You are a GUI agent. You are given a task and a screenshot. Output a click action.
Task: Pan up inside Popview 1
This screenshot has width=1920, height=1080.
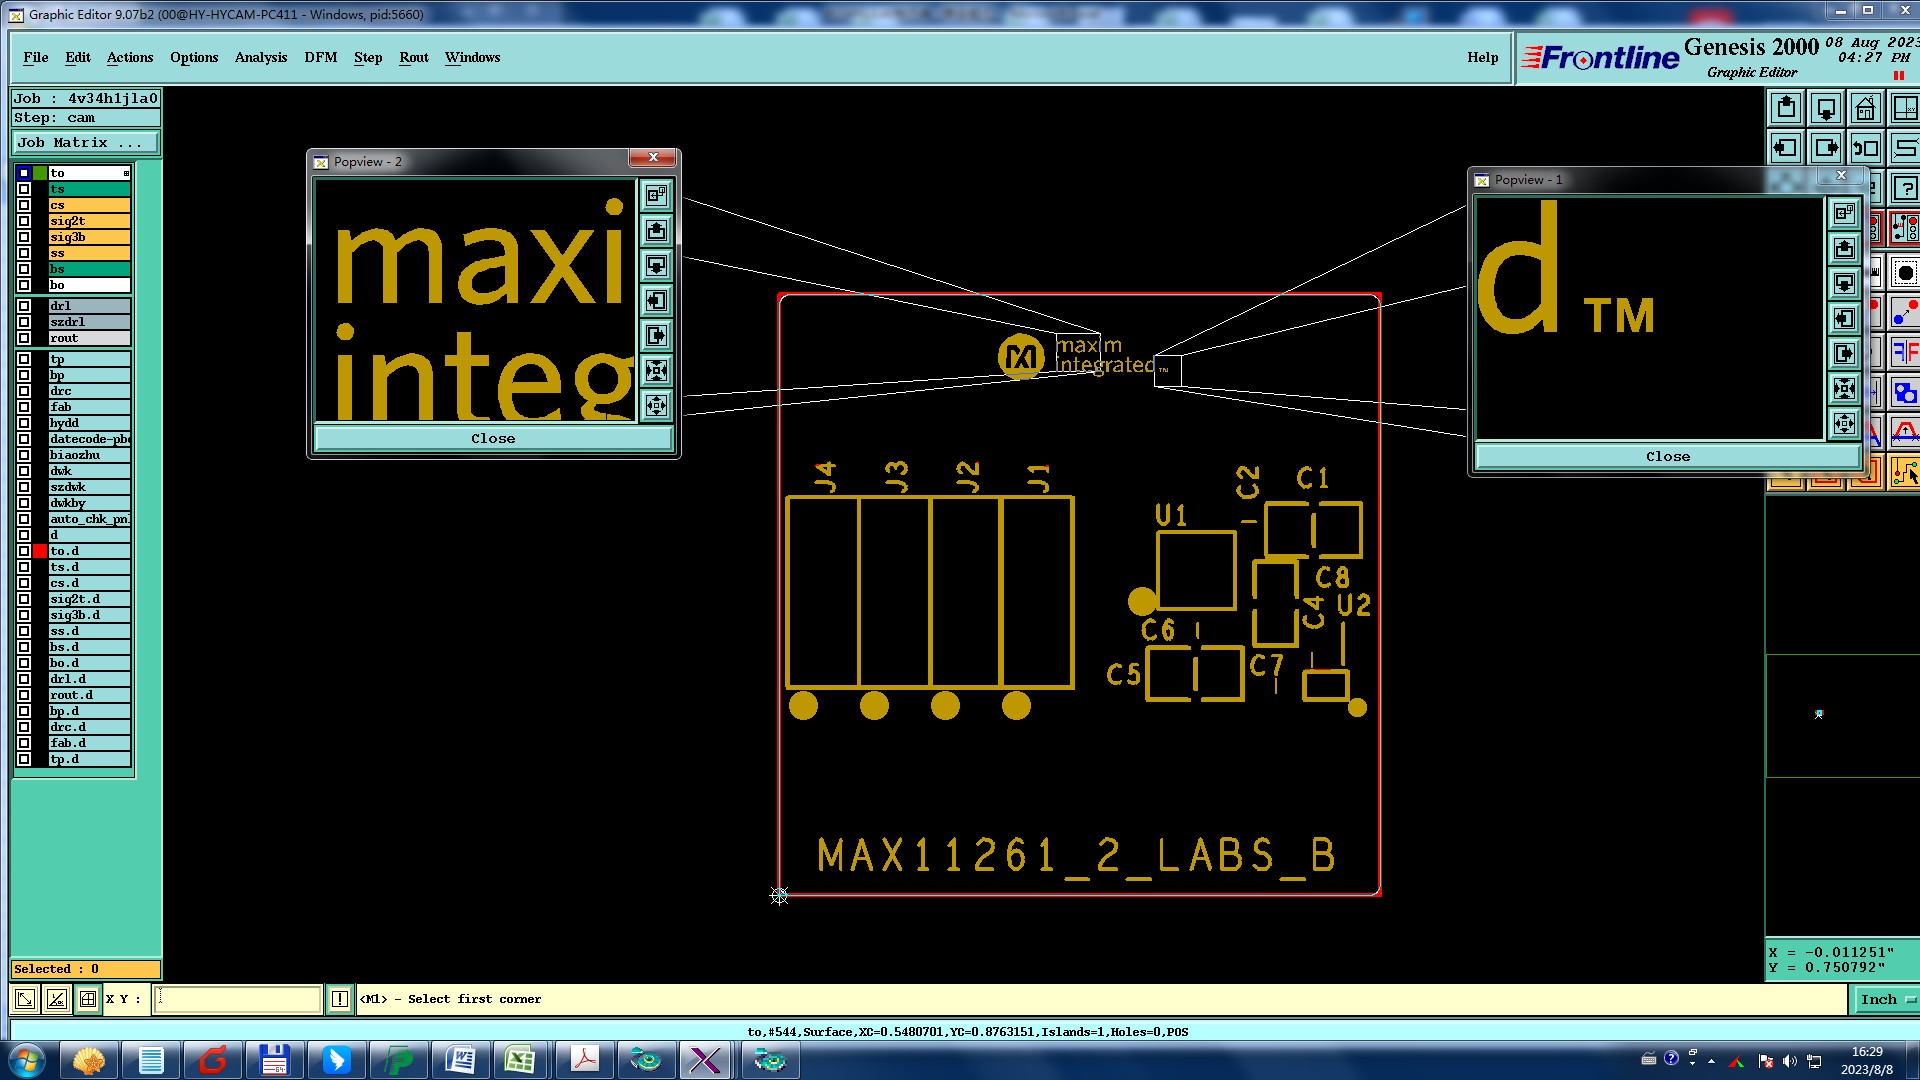click(1845, 249)
